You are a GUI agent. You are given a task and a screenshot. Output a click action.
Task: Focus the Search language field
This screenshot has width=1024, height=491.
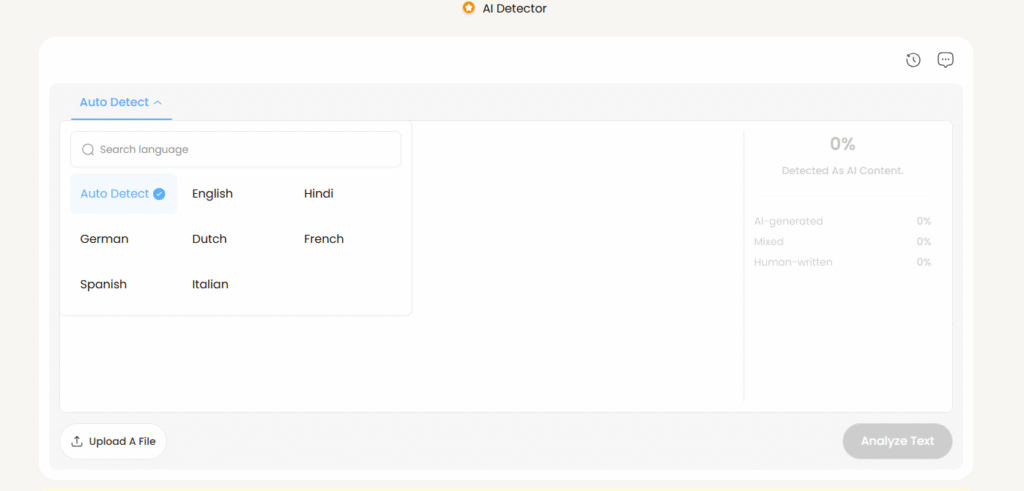click(245, 150)
